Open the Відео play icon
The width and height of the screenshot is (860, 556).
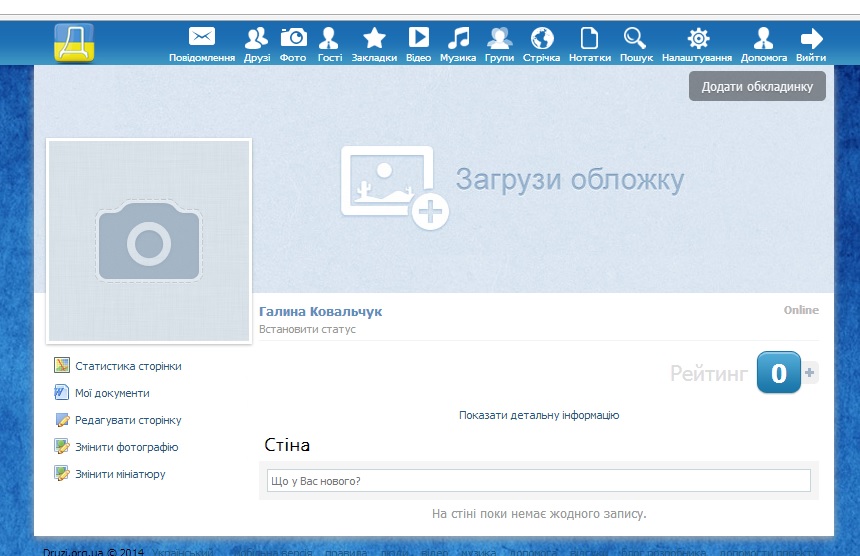click(418, 38)
